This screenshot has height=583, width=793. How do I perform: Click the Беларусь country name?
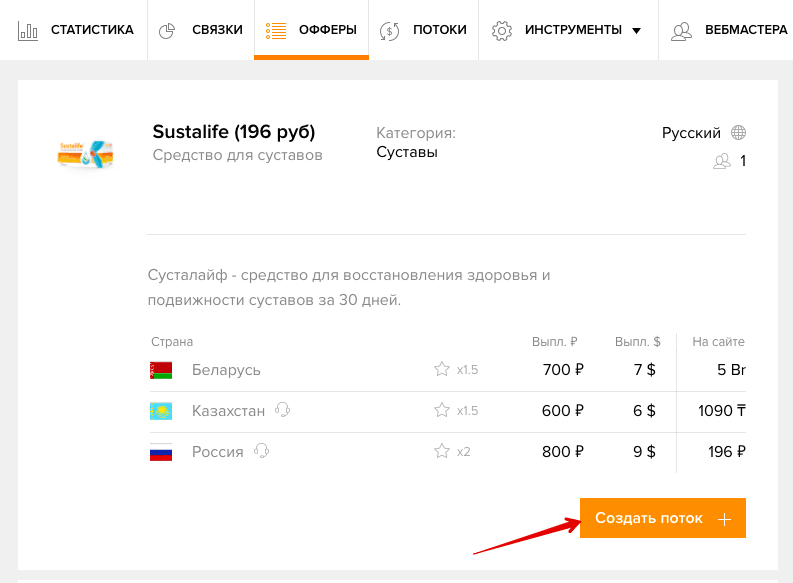226,370
